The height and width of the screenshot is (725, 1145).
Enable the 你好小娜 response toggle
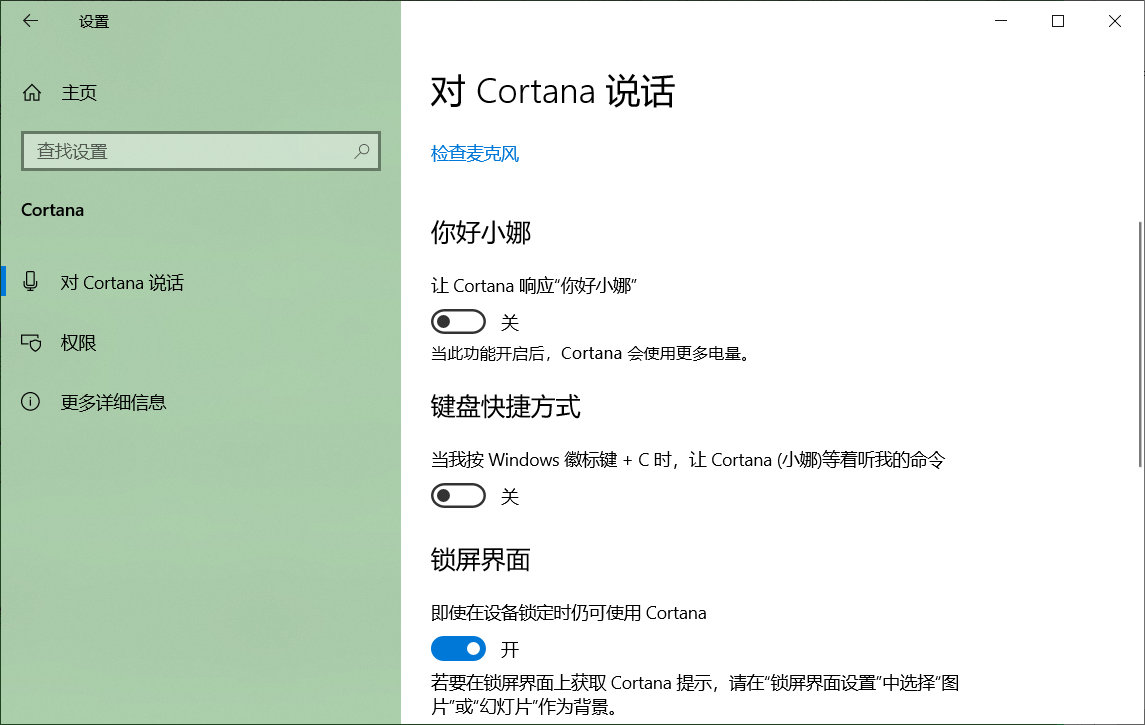(458, 320)
